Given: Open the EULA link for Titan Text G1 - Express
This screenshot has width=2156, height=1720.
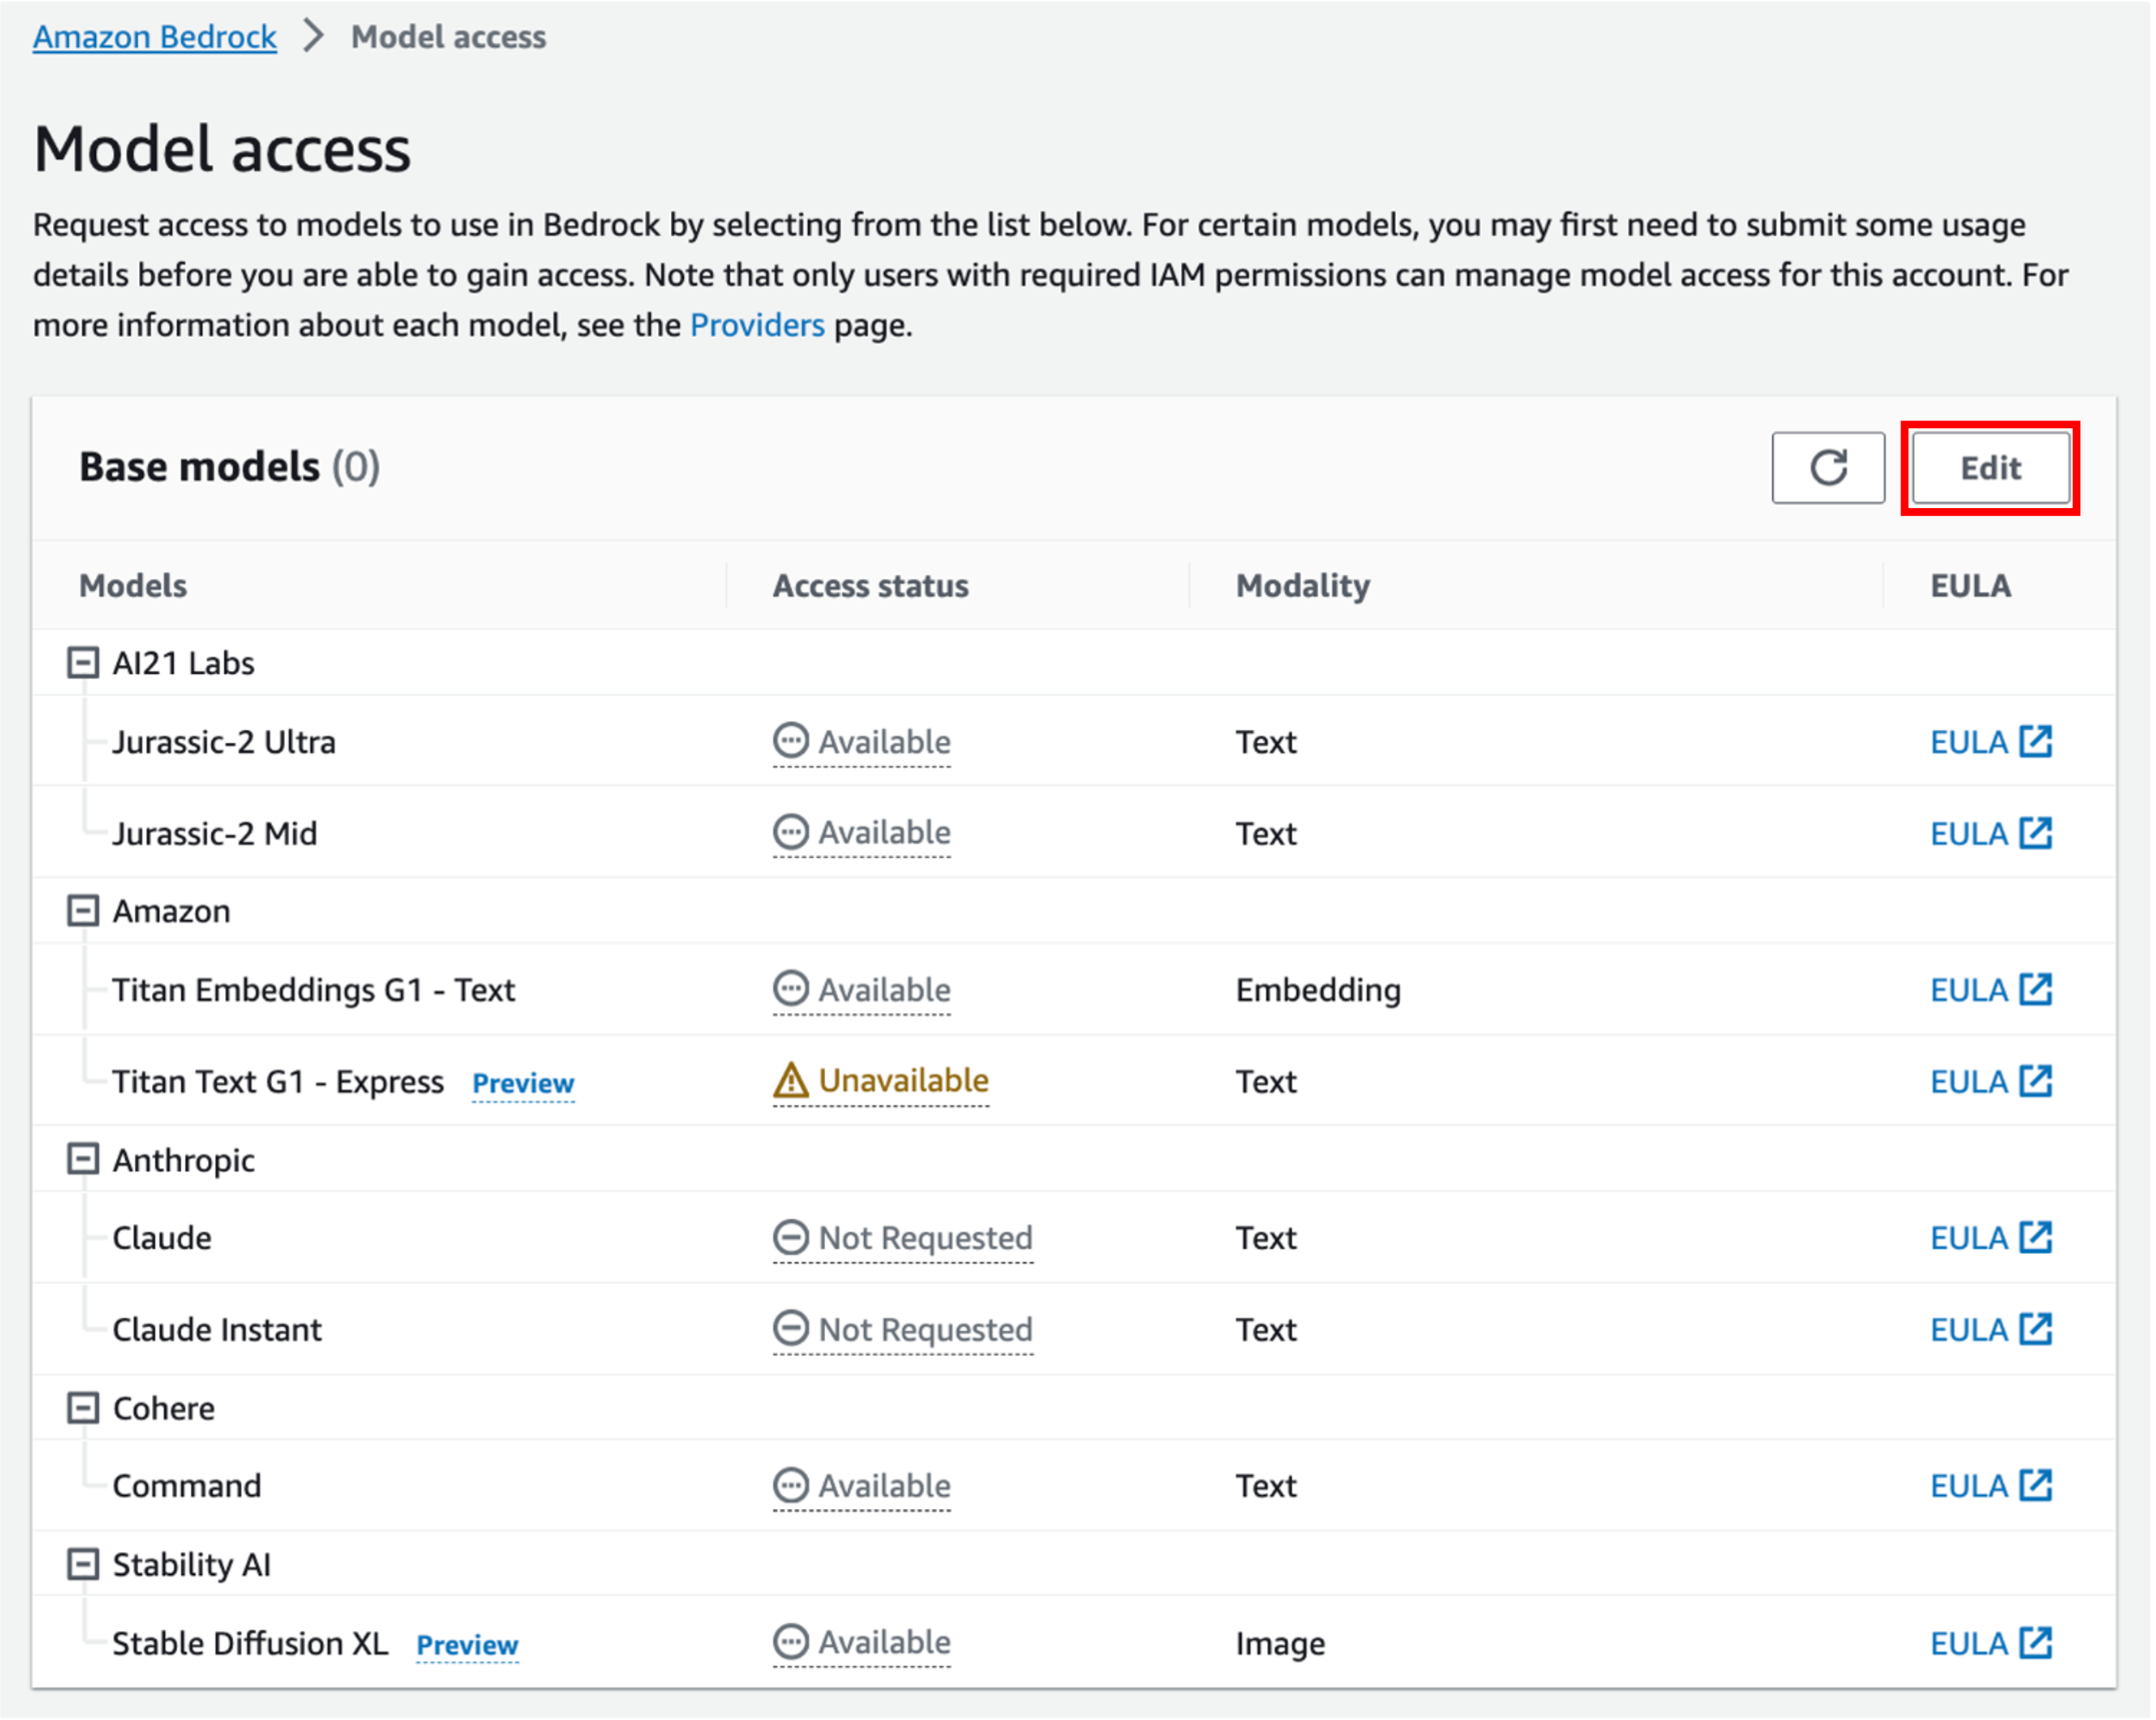Looking at the screenshot, I should point(1990,1081).
